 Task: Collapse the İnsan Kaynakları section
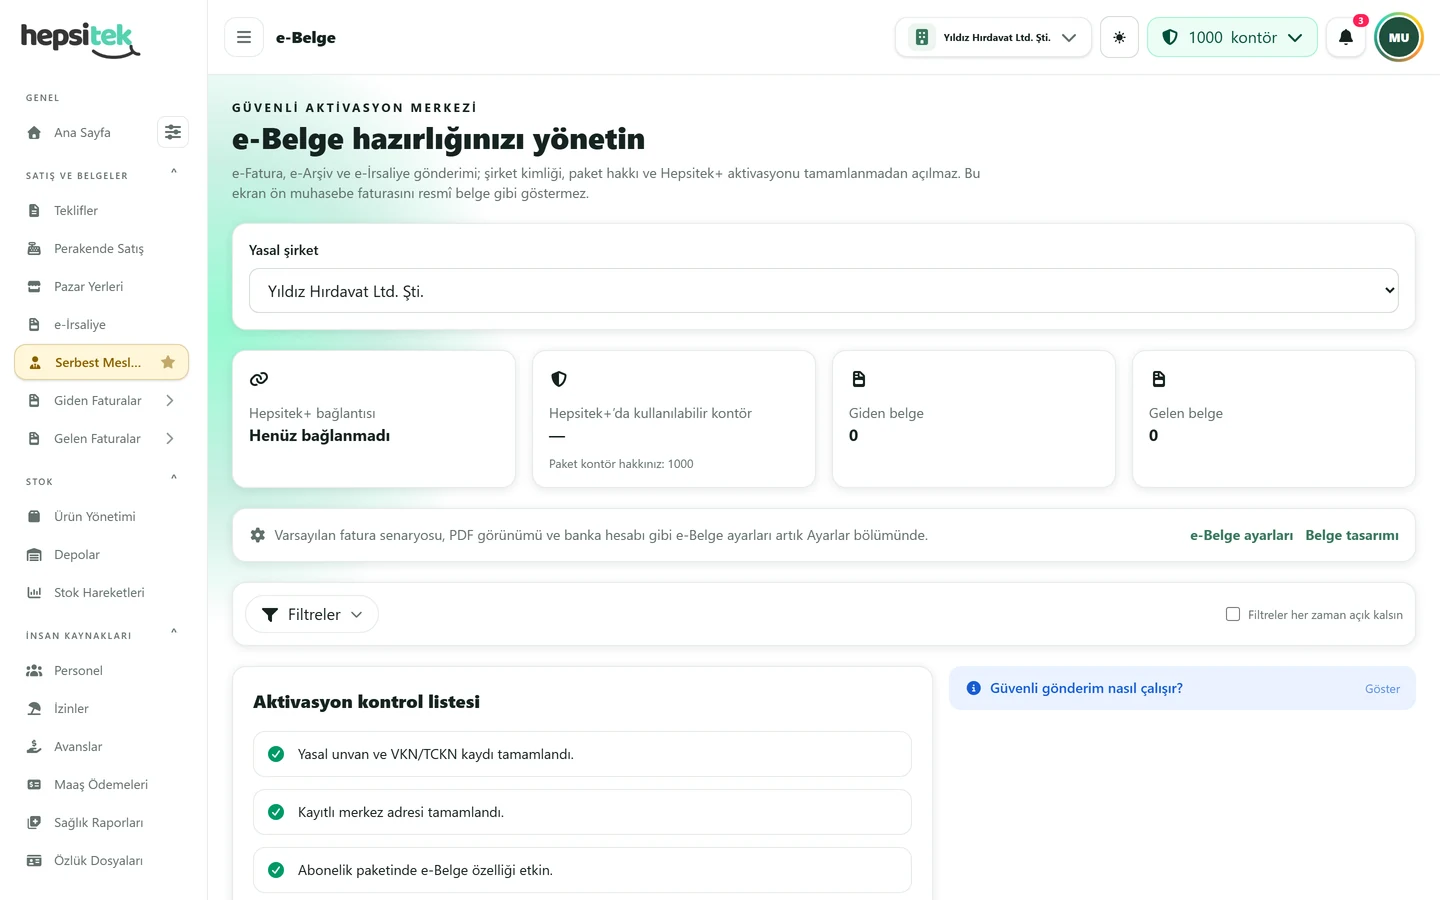[x=174, y=632]
